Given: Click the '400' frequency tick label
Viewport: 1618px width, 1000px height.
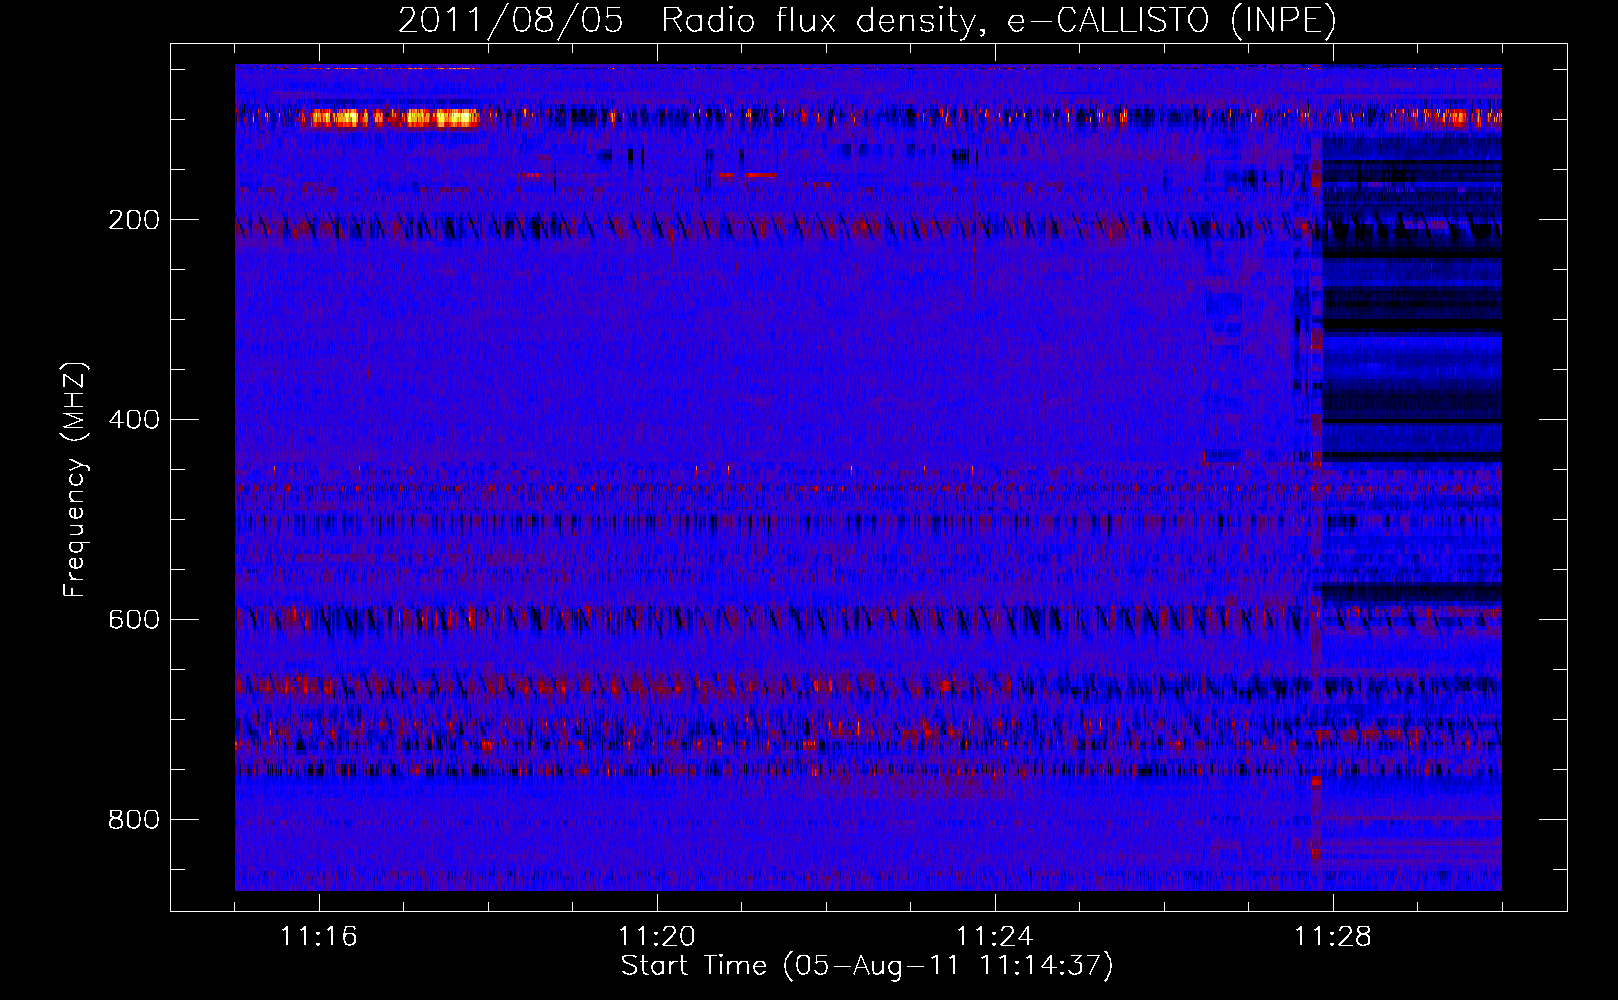Looking at the screenshot, I should coord(134,420).
